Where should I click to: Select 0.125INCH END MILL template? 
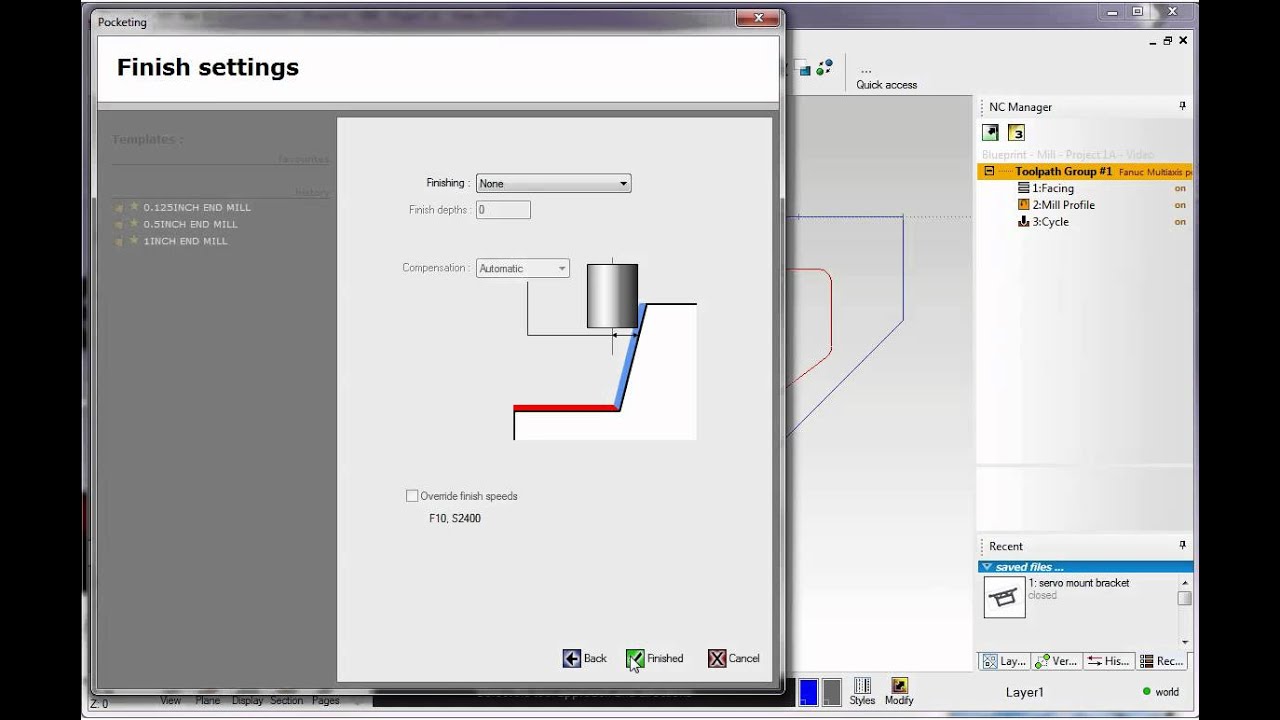(x=197, y=207)
